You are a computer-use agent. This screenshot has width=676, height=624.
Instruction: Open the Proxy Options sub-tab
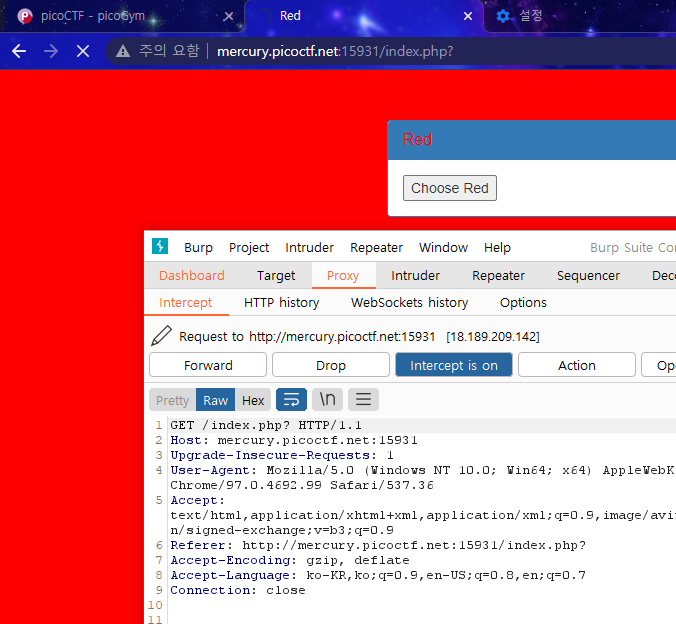[x=523, y=303]
